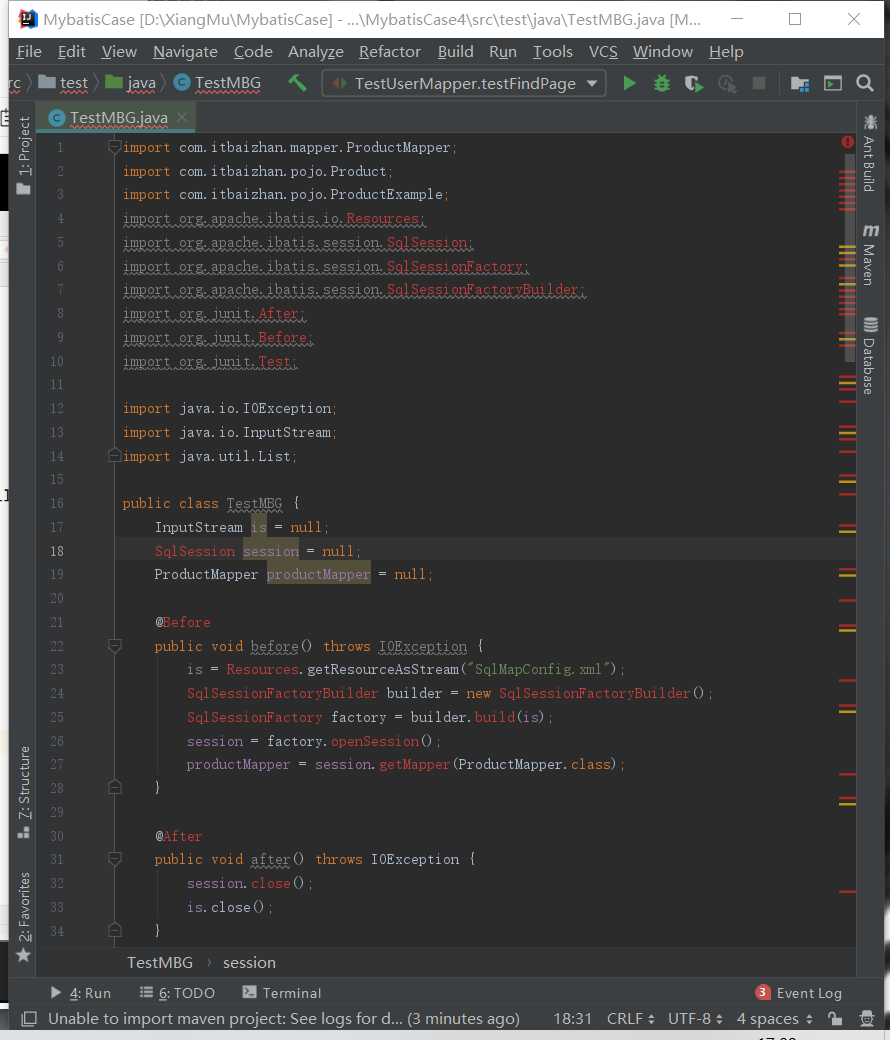Click the test folder breadcrumb
This screenshot has width=890, height=1040.
[x=64, y=83]
